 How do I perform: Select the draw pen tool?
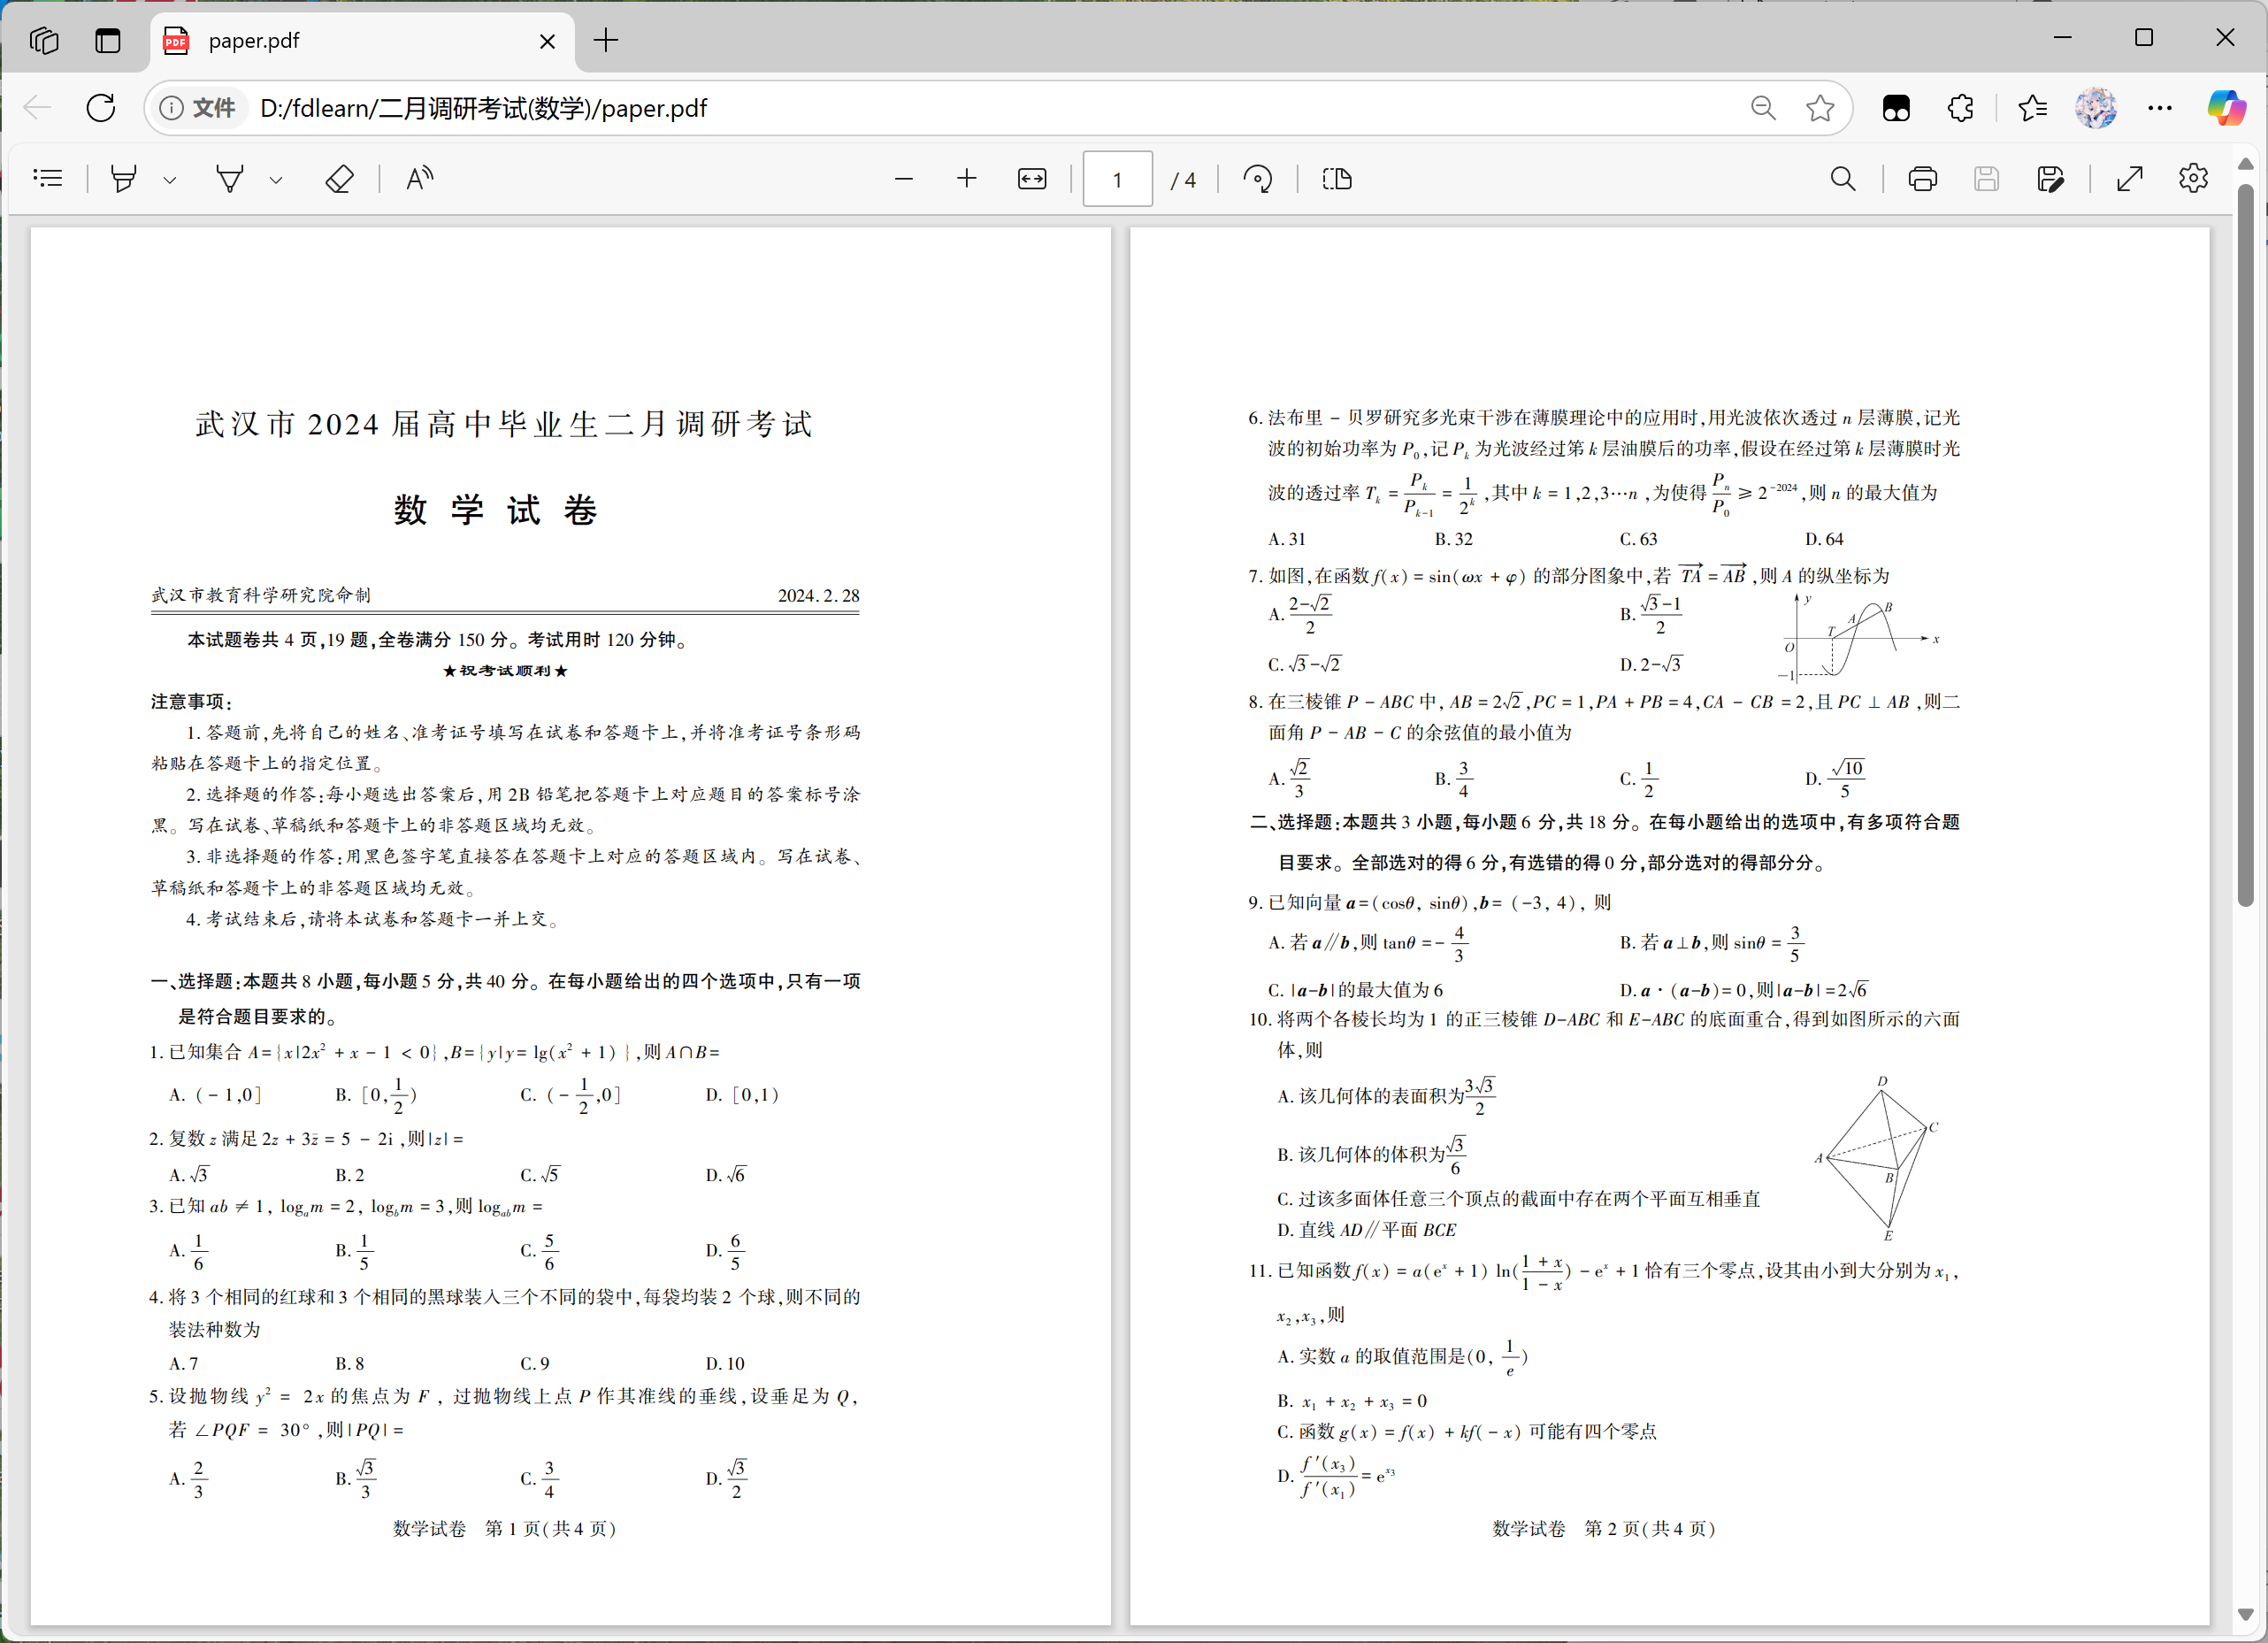click(x=230, y=179)
